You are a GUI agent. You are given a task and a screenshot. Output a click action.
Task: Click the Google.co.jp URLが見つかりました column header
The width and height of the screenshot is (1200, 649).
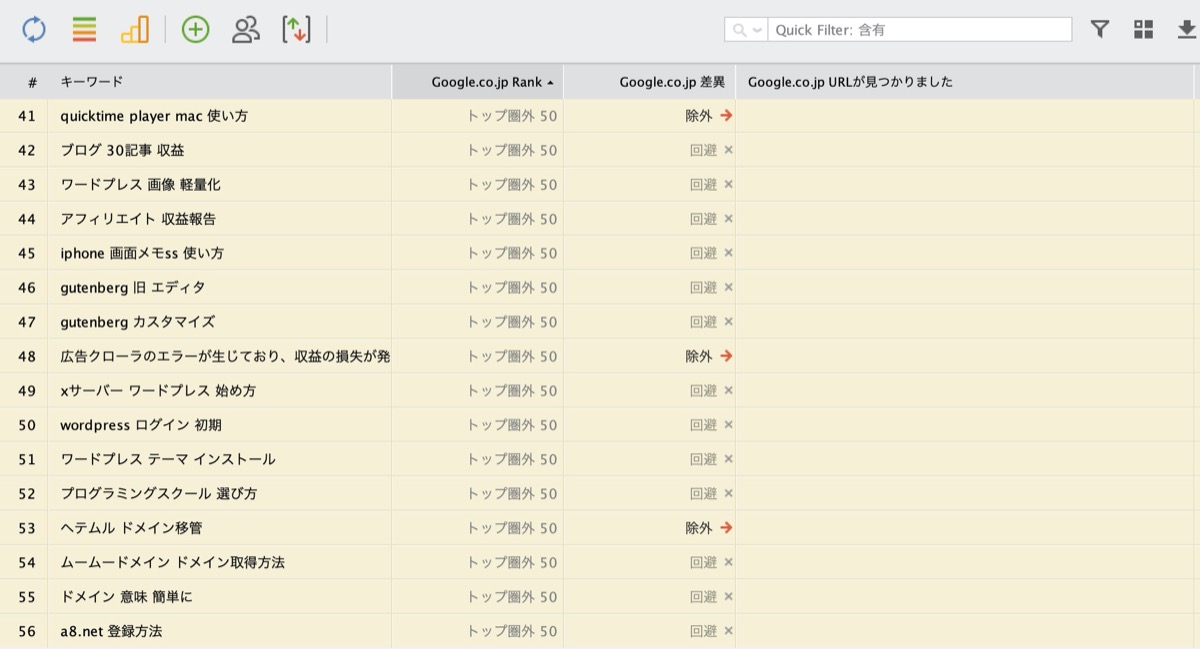[x=965, y=82]
